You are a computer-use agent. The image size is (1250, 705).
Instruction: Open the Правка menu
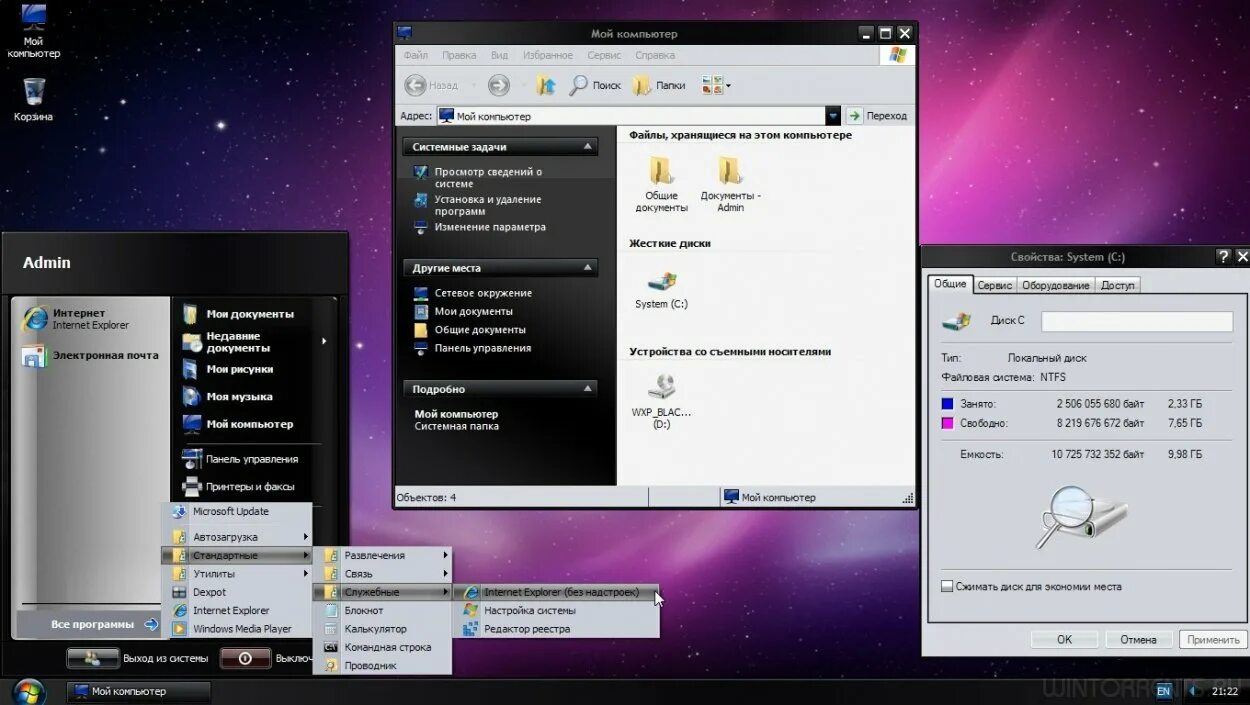click(459, 56)
